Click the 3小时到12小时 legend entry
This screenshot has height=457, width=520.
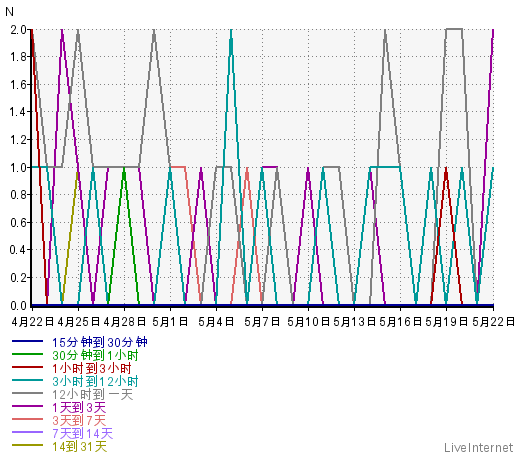95,381
